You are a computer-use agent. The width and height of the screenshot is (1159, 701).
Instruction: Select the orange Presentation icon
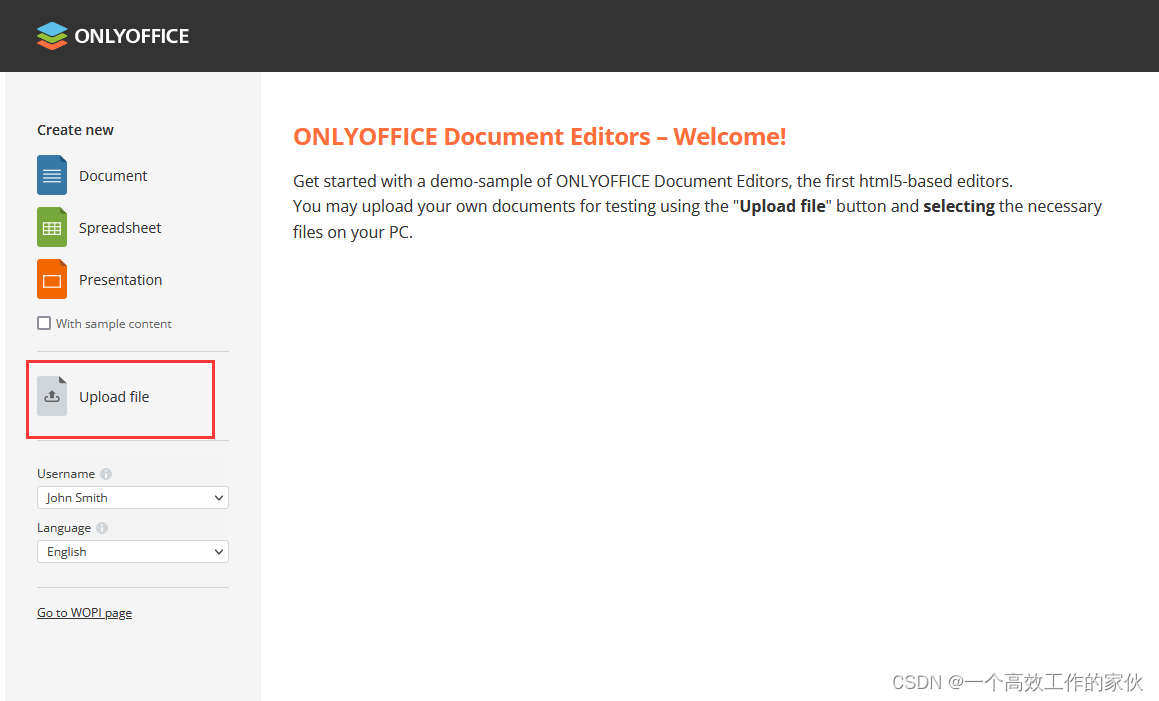point(51,279)
